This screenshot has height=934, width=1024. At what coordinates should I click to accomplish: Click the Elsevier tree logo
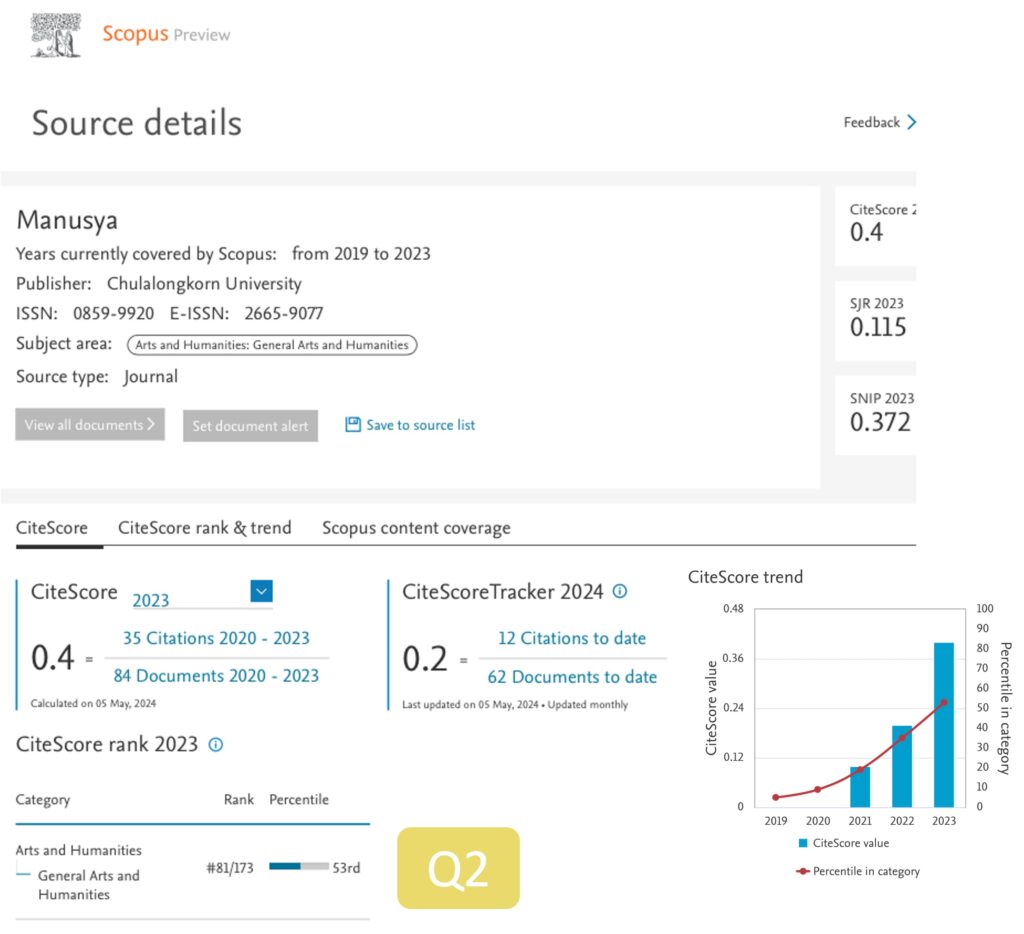coord(56,35)
